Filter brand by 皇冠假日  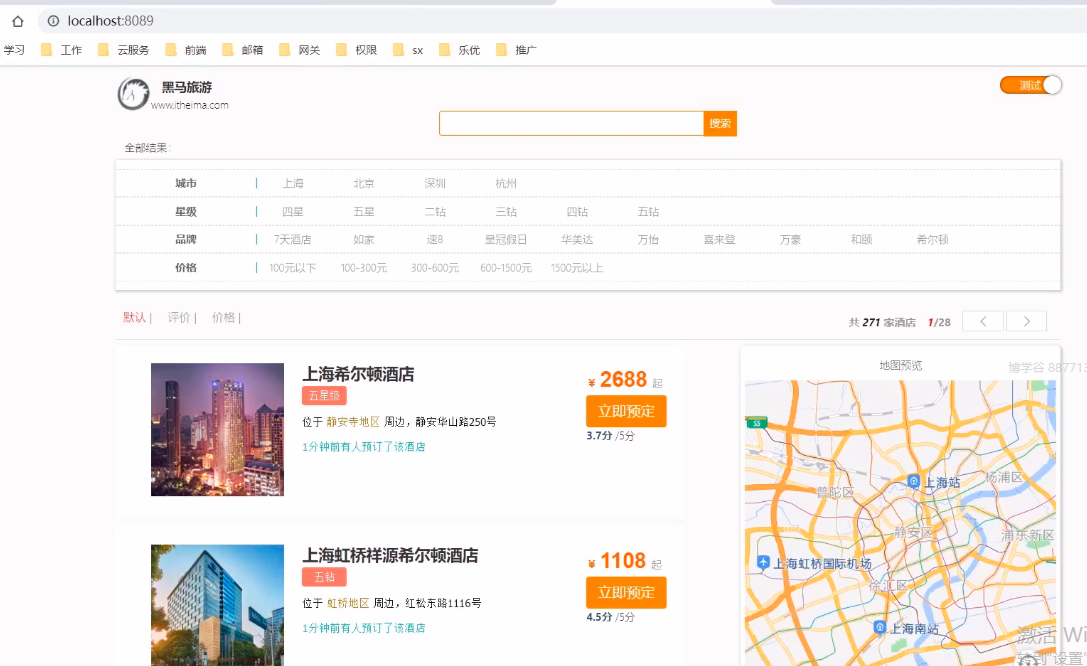pos(506,240)
